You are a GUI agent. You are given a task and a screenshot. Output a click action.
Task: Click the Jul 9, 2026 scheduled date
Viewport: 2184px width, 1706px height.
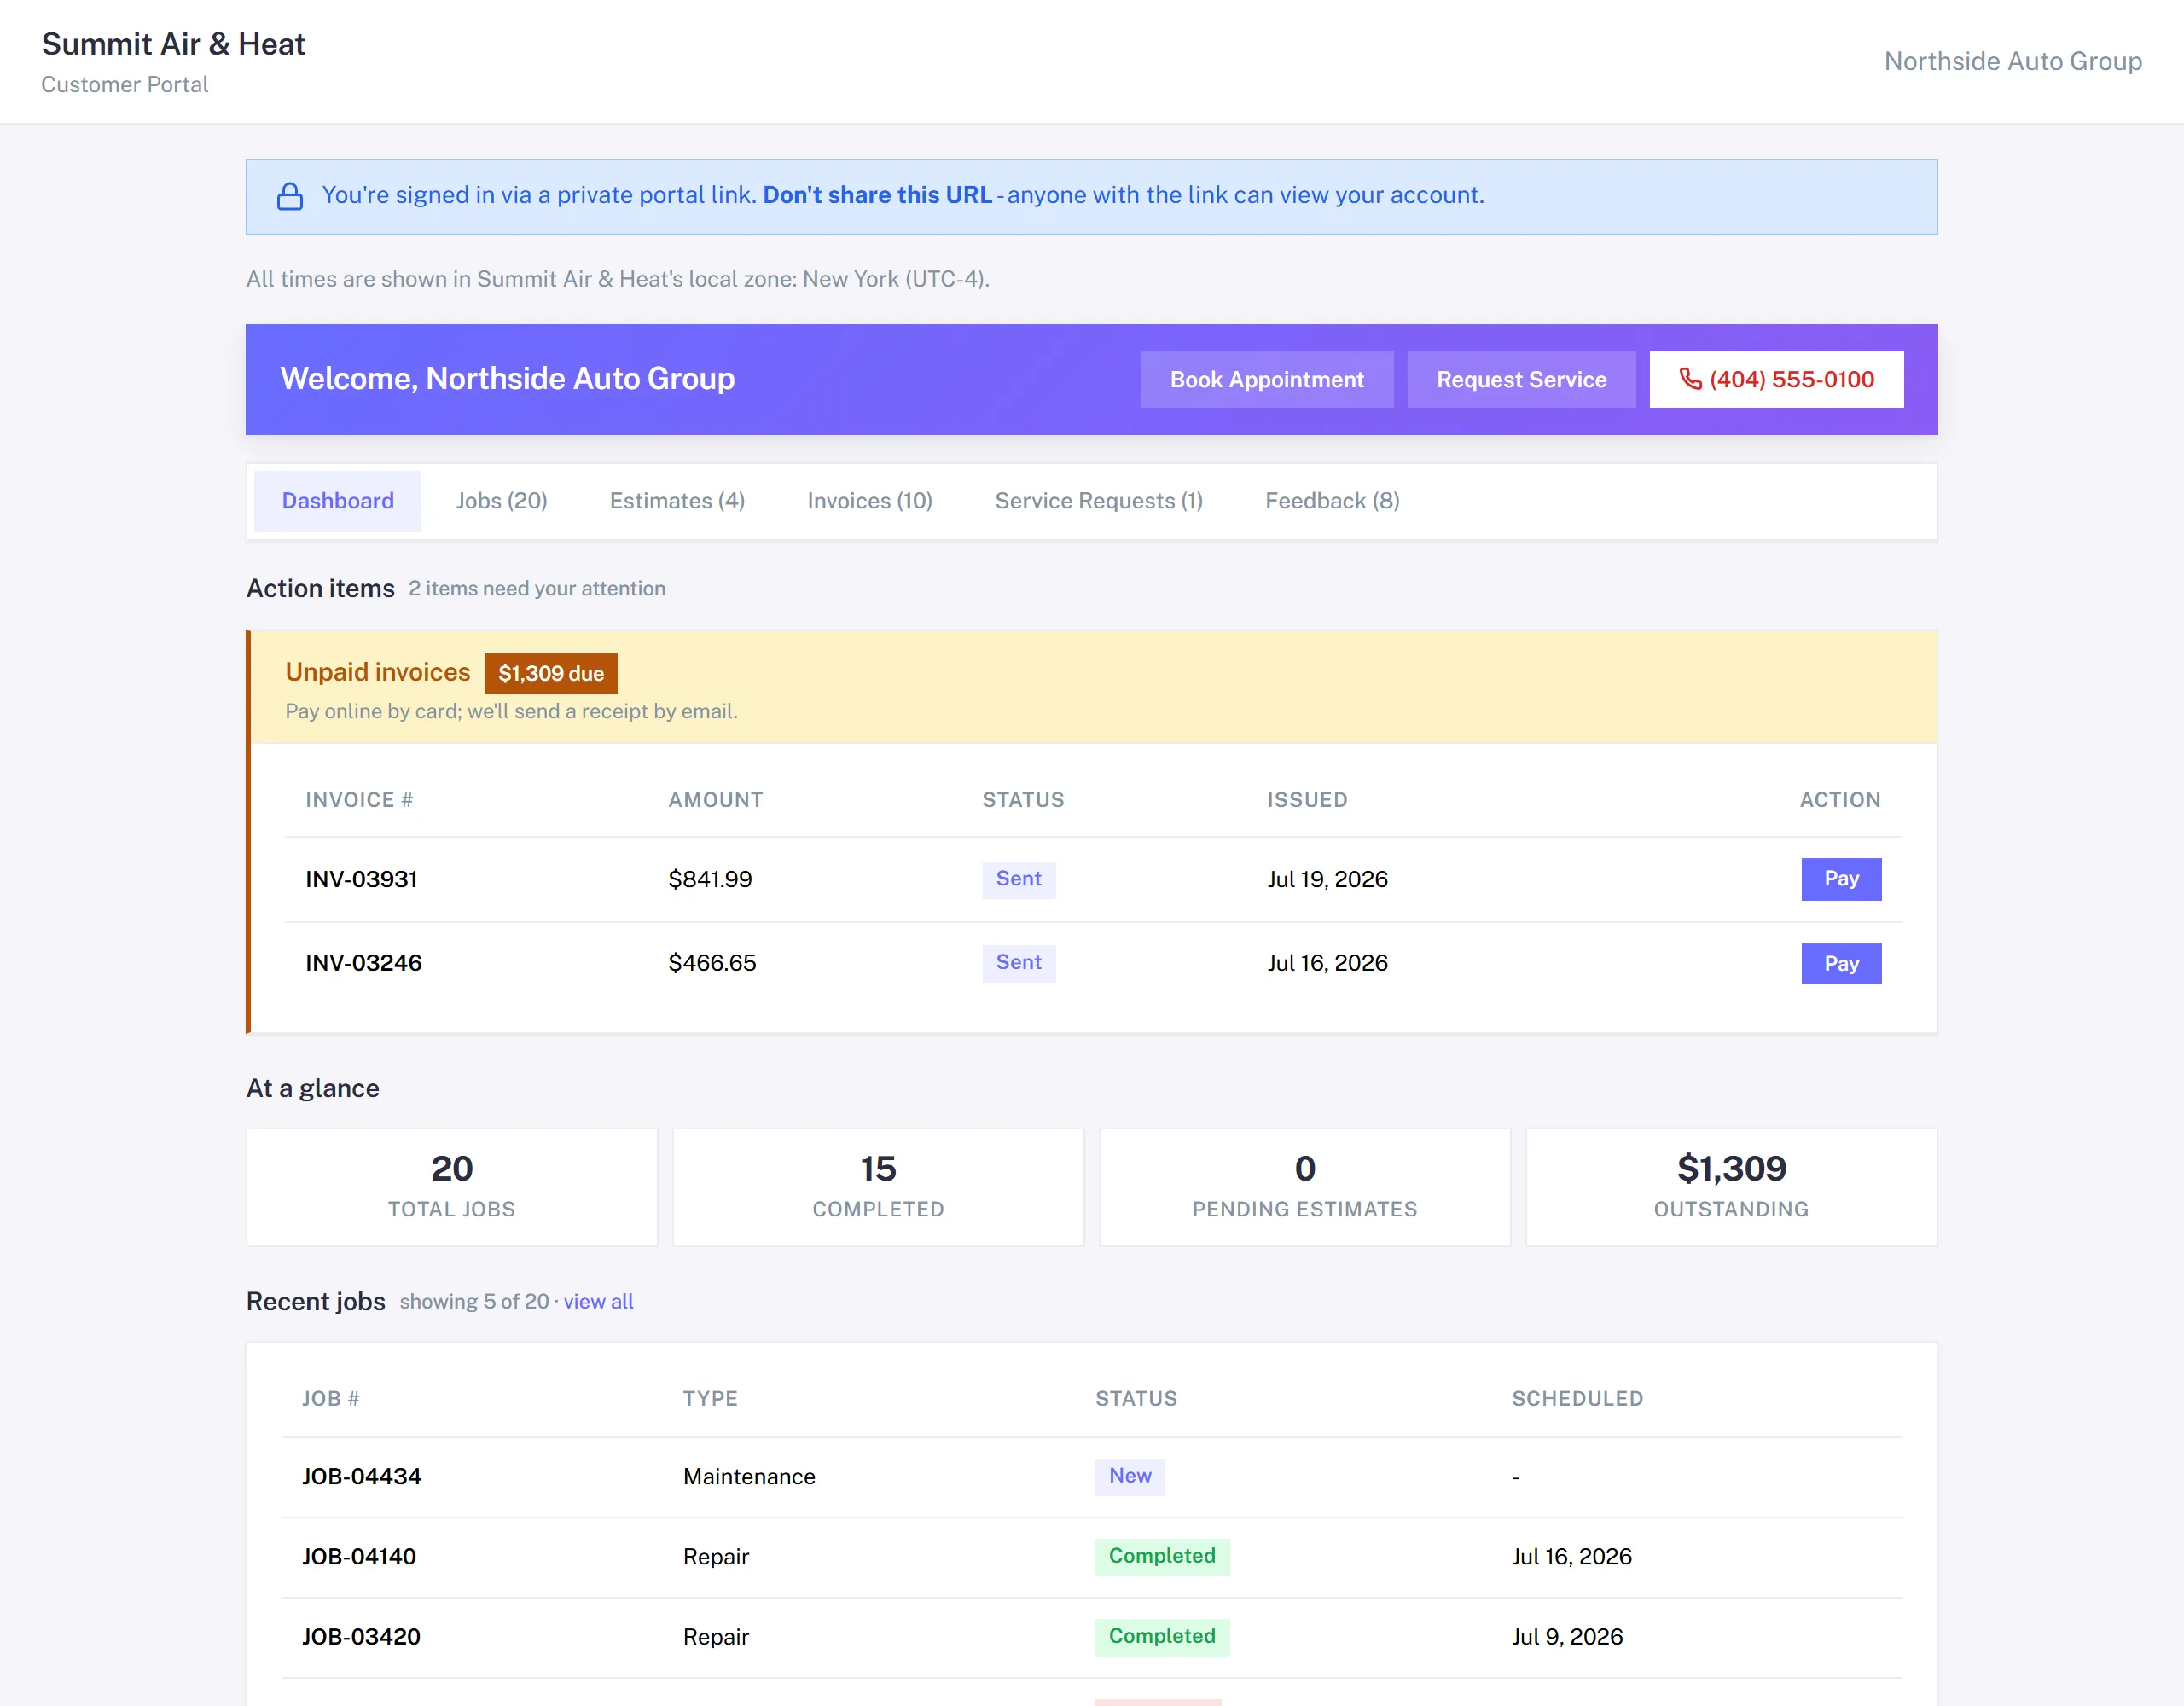point(1567,1636)
